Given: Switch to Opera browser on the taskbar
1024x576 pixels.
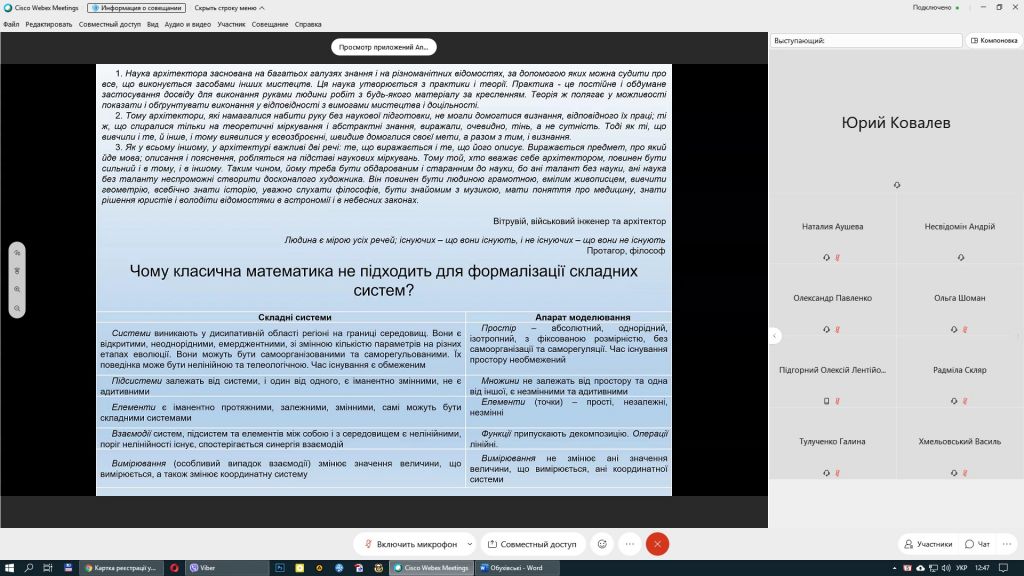Looking at the screenshot, I should pos(174,568).
